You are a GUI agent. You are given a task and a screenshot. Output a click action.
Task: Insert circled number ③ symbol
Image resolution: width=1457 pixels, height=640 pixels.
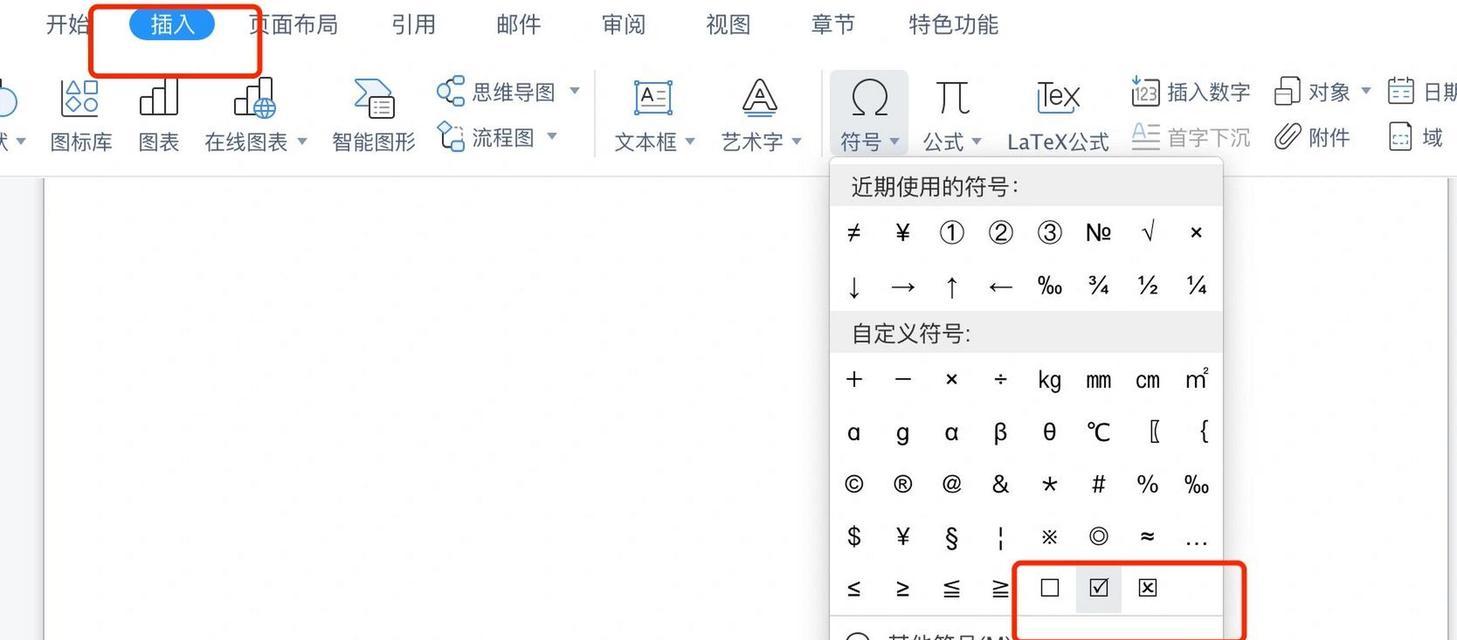click(1049, 233)
